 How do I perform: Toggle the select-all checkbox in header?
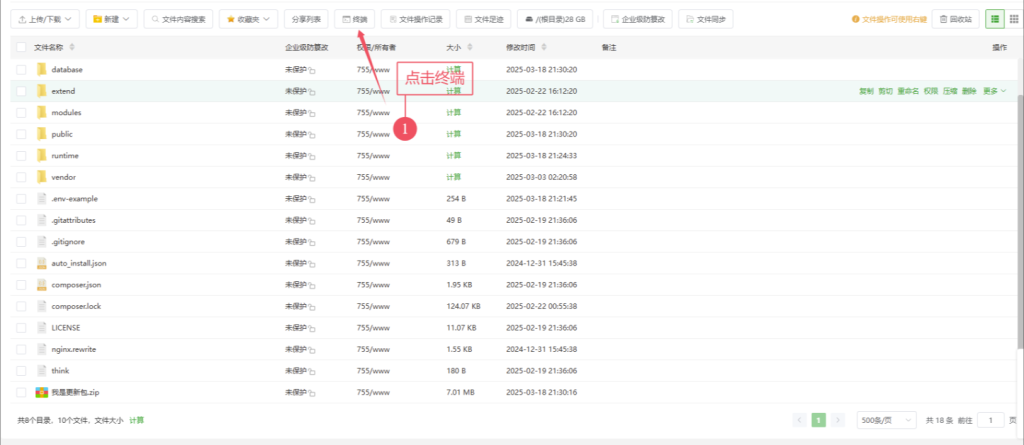pos(22,48)
